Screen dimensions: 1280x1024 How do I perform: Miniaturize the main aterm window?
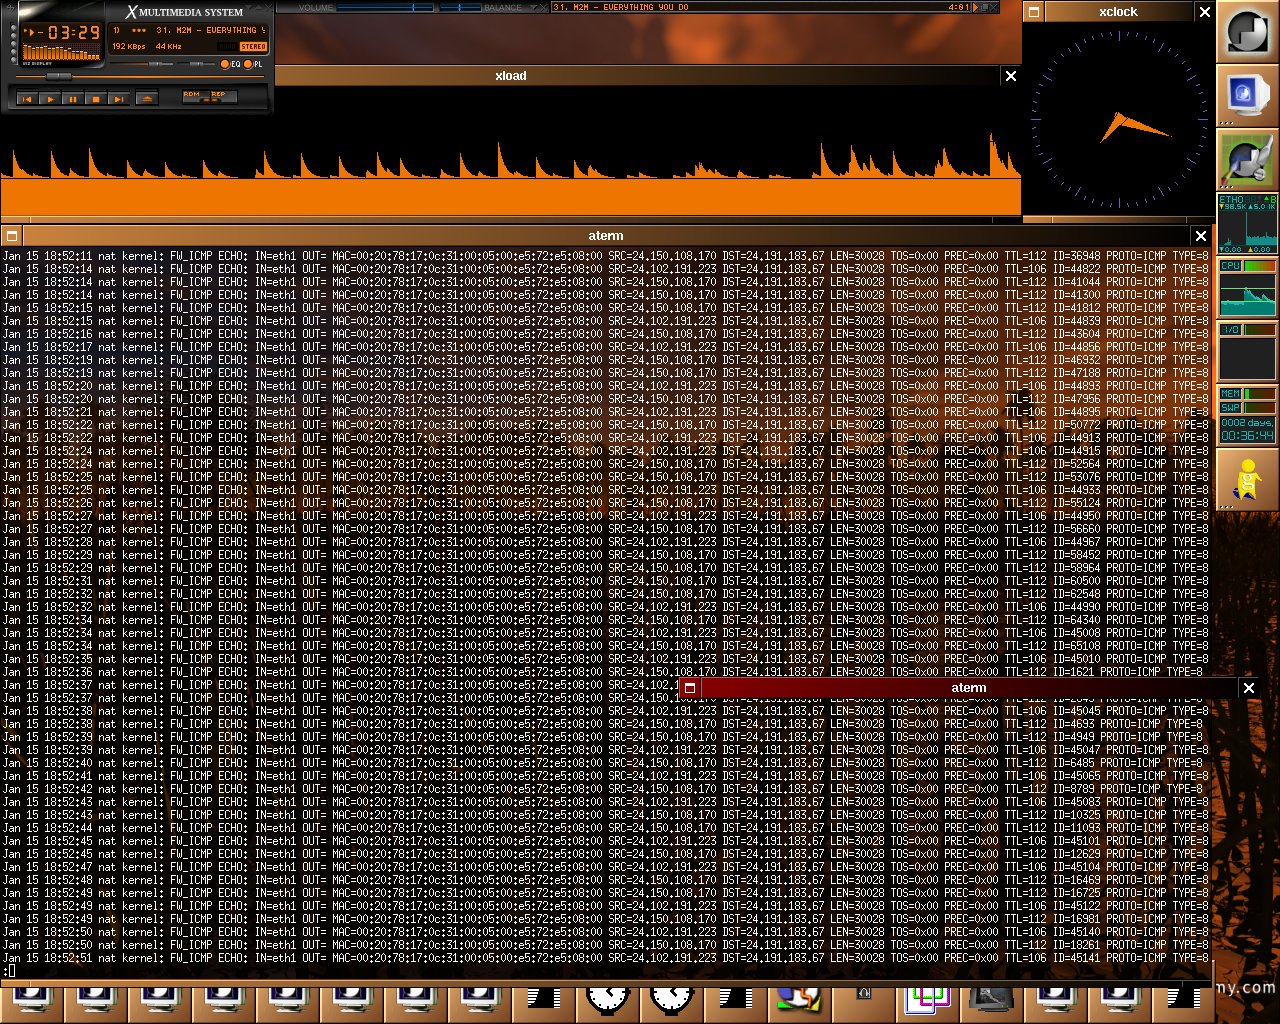[12, 236]
